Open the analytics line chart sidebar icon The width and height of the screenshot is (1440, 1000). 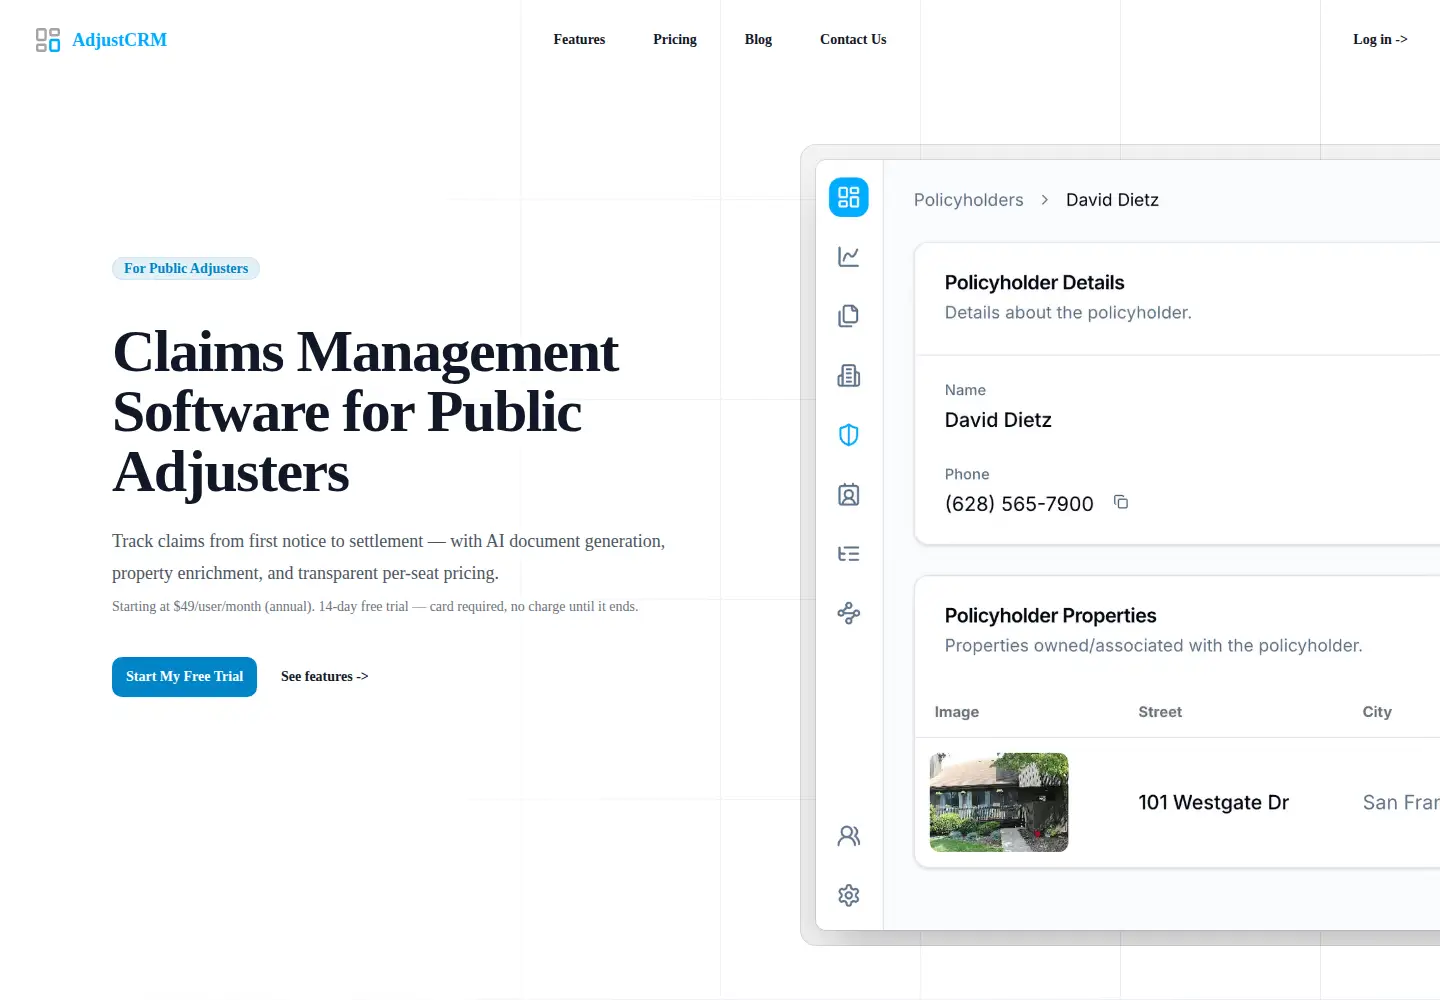[x=849, y=257]
